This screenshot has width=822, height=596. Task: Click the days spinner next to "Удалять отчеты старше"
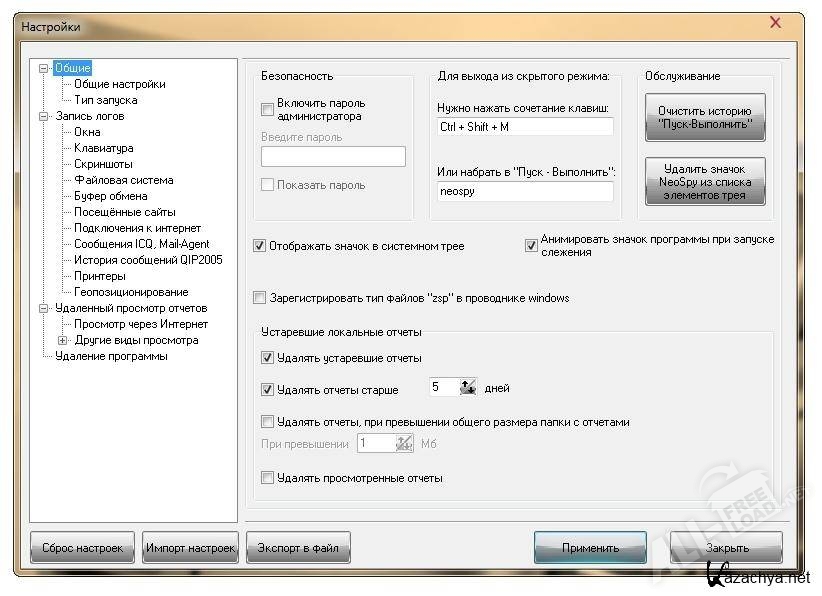tap(467, 388)
